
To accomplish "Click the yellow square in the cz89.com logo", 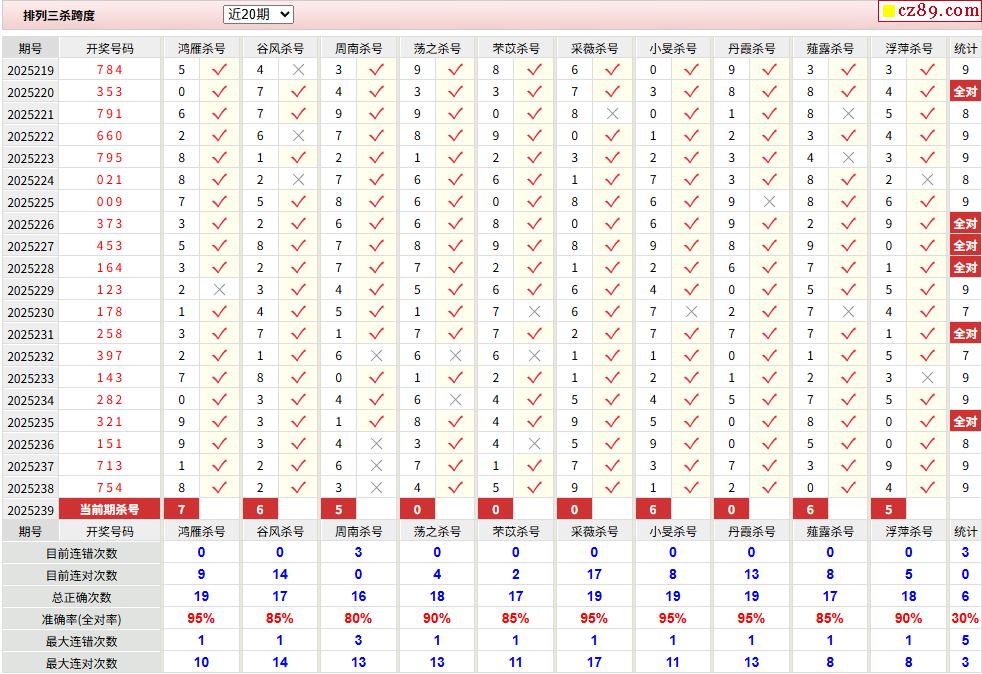I will pos(889,11).
